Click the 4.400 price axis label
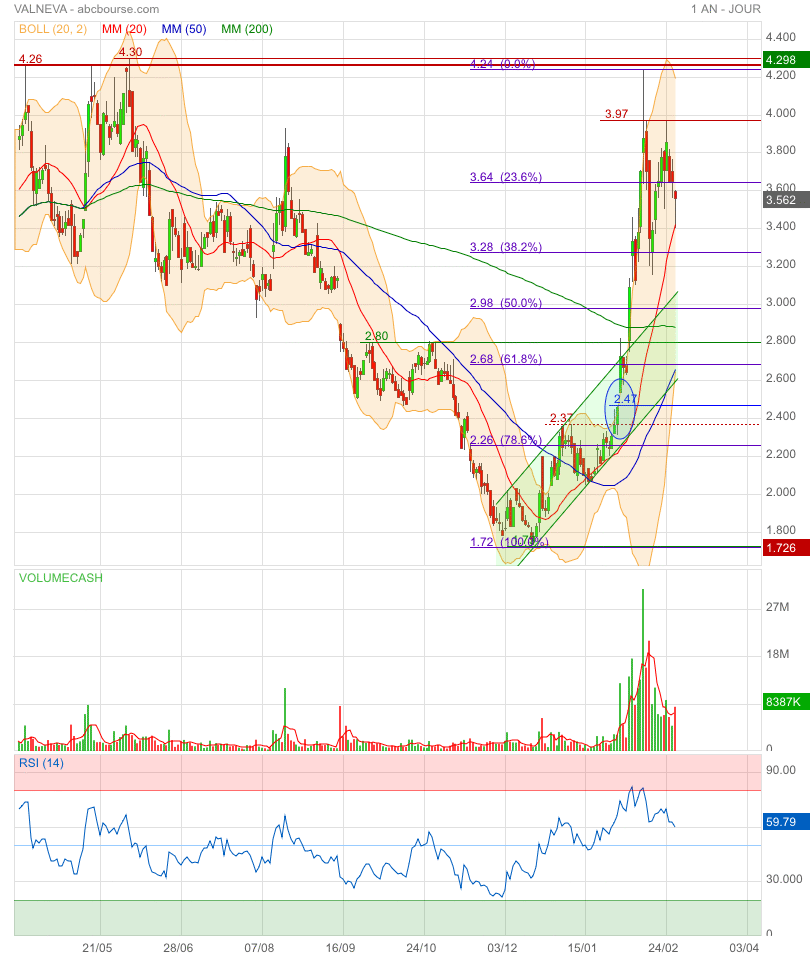The height and width of the screenshot is (958, 810). [781, 37]
